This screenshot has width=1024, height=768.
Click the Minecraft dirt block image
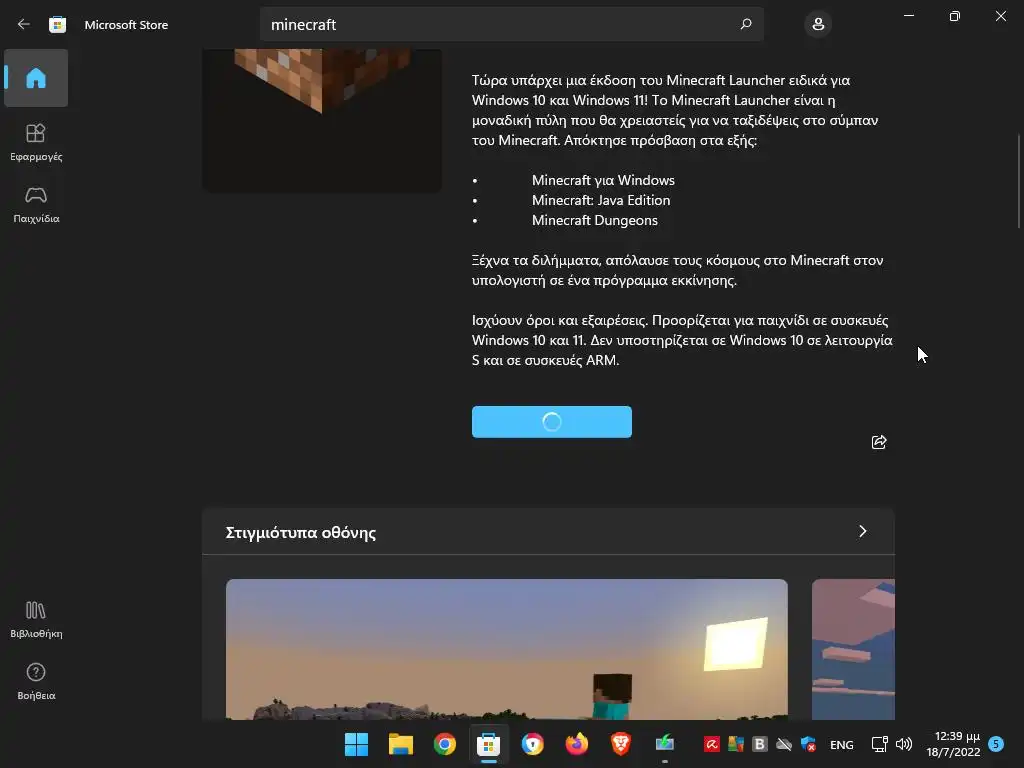(322, 120)
